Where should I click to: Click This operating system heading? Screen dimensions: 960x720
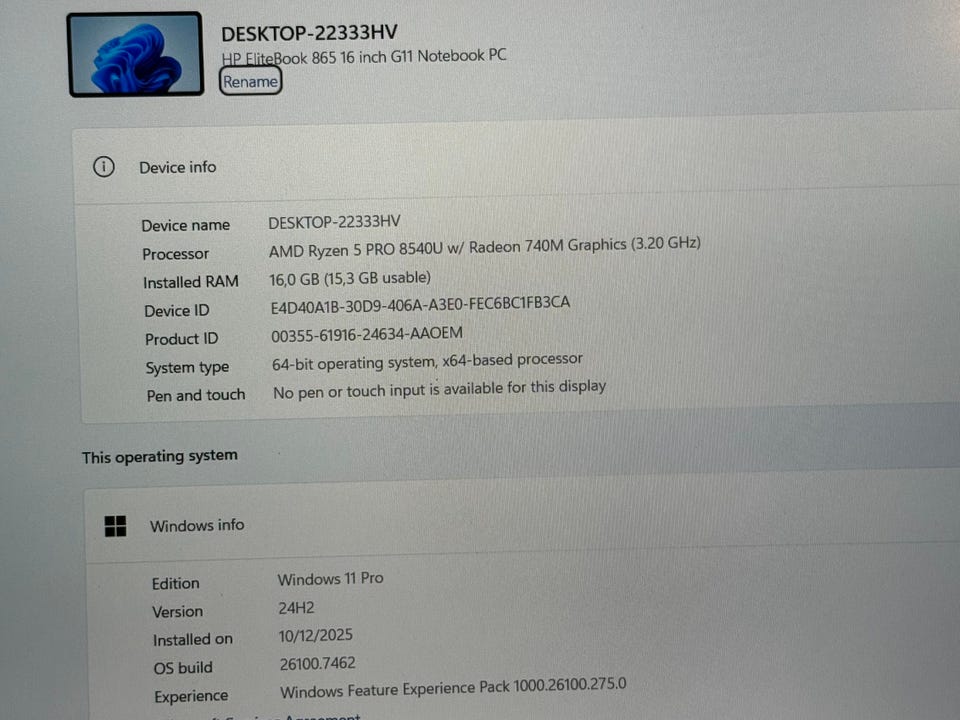click(x=160, y=457)
